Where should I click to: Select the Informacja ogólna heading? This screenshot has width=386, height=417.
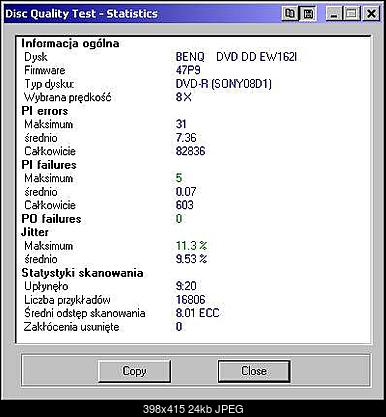(70, 43)
